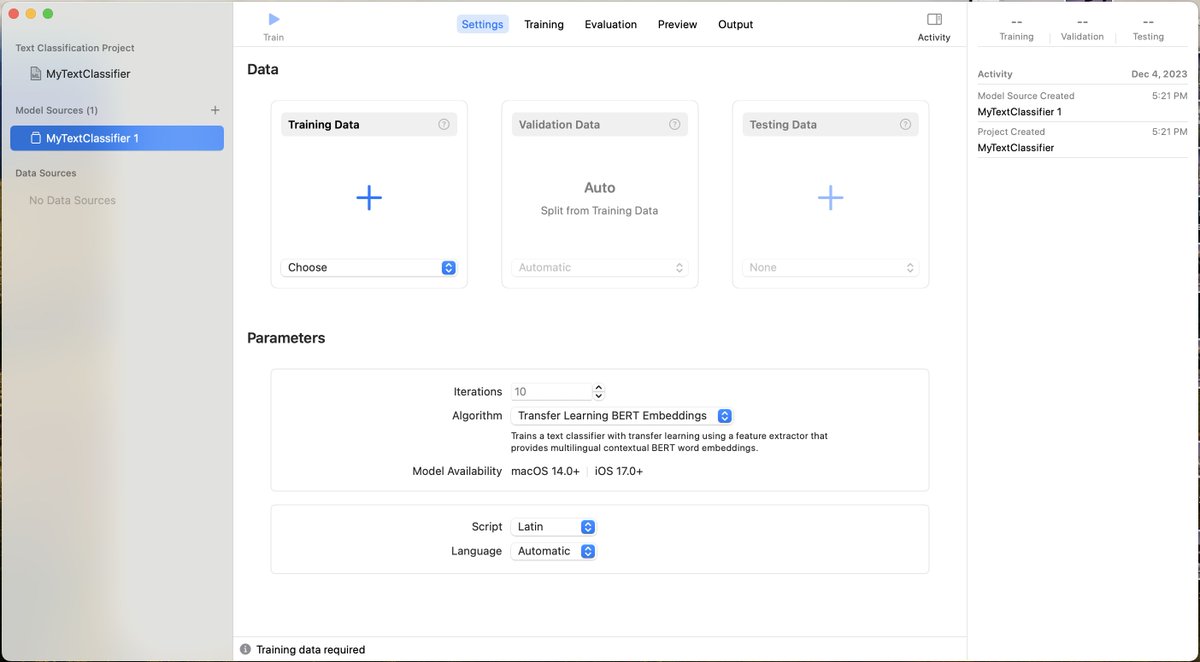
Task: Click into the Iterations number field
Action: pos(551,392)
